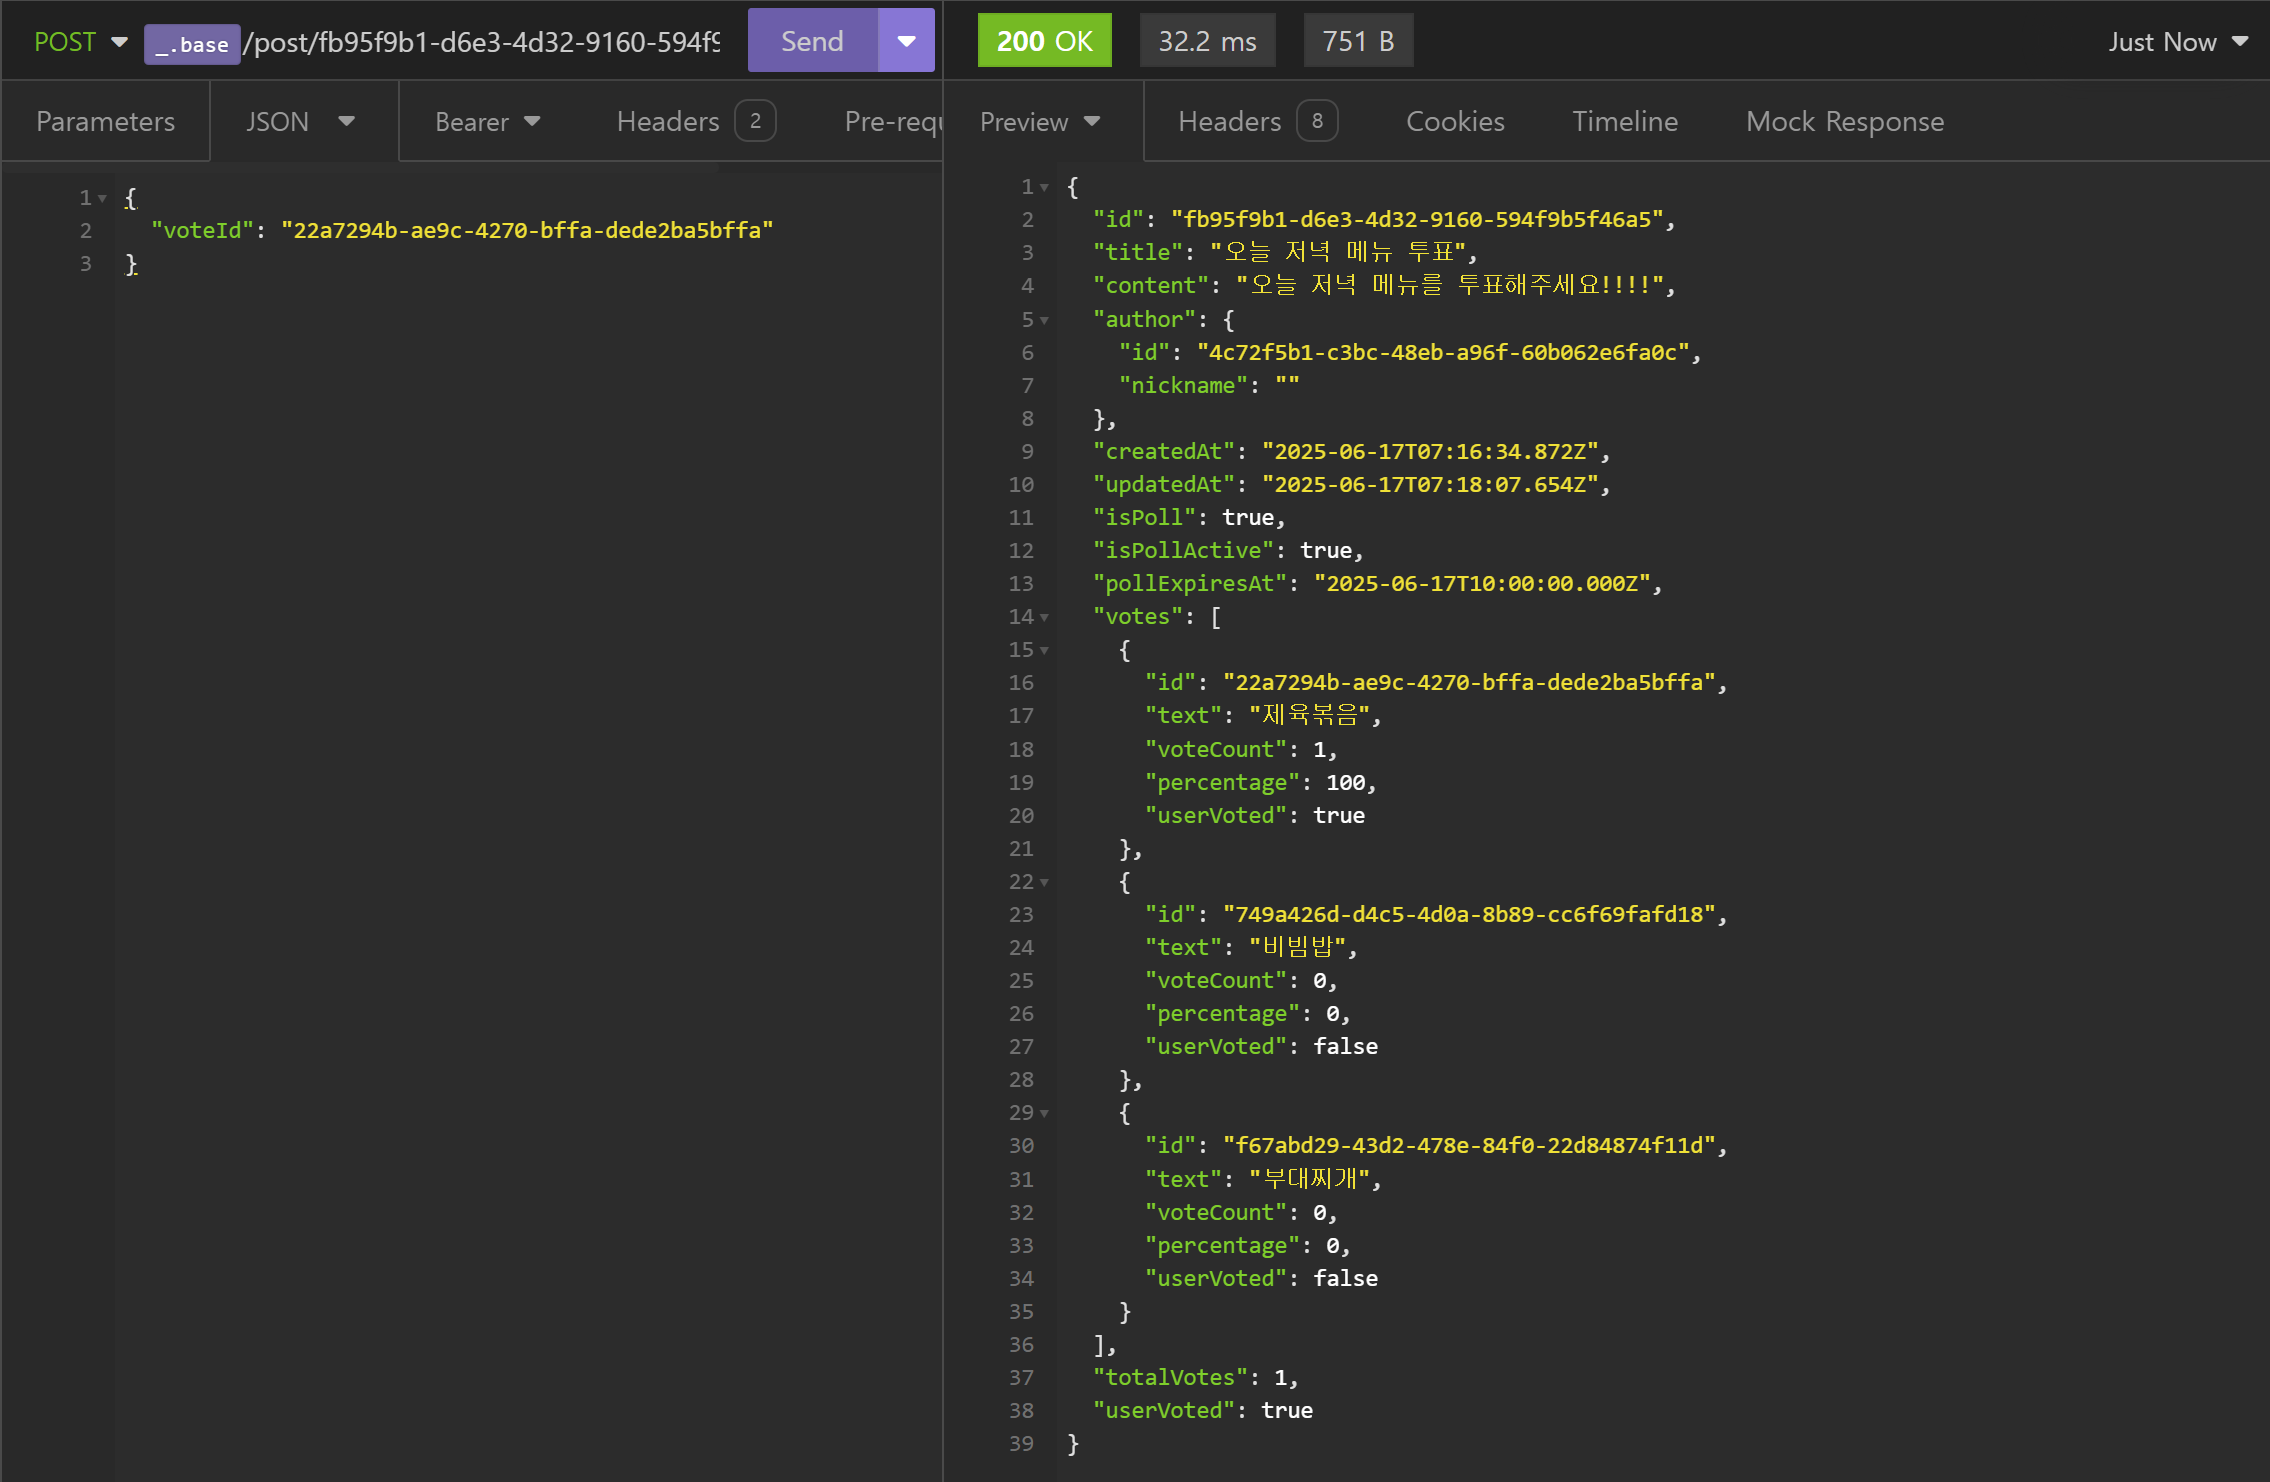The image size is (2270, 1482).
Task: Open the Preview mode dropdown
Action: [x=1040, y=121]
